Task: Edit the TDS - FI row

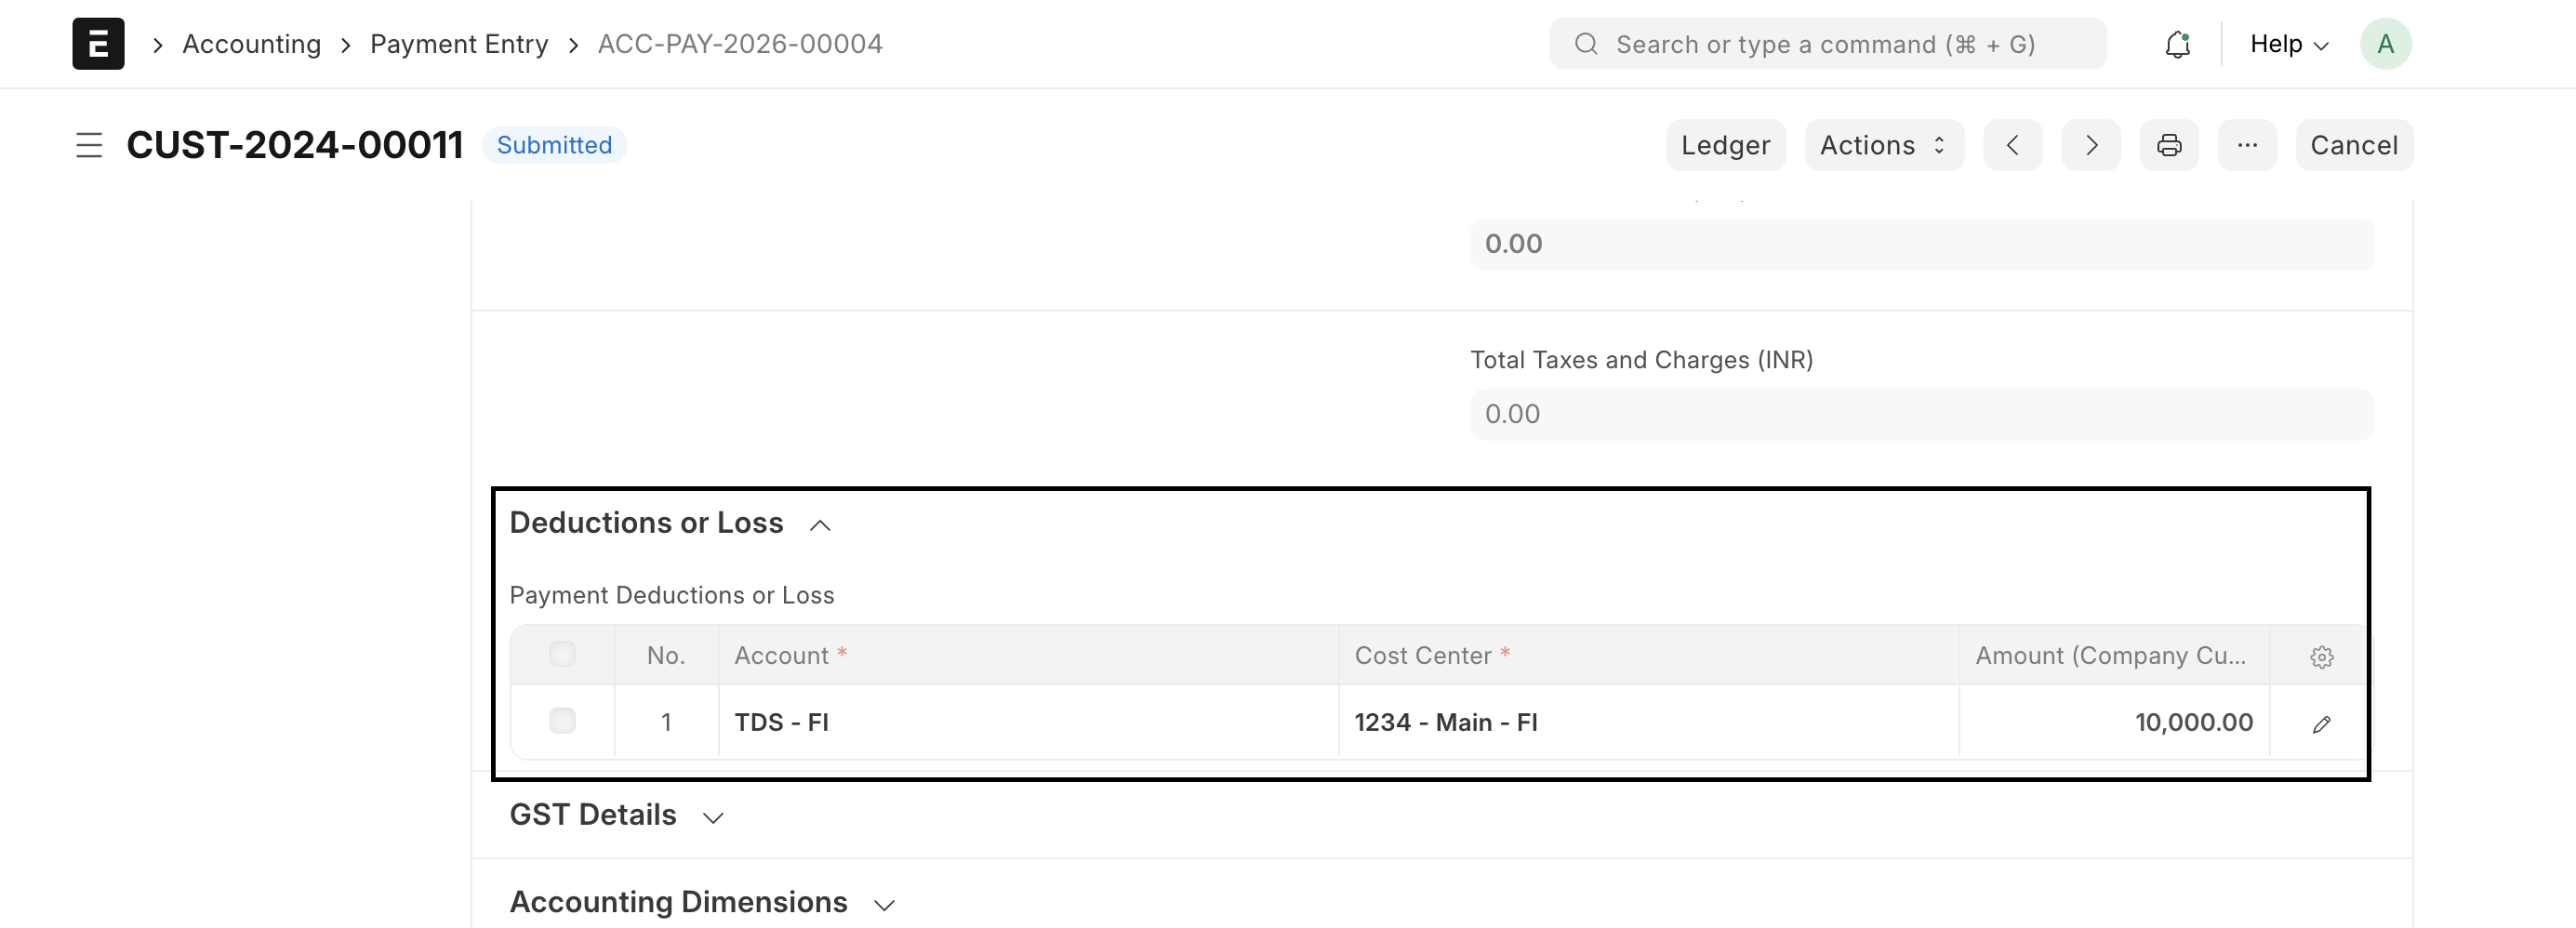Action: pos(2321,724)
